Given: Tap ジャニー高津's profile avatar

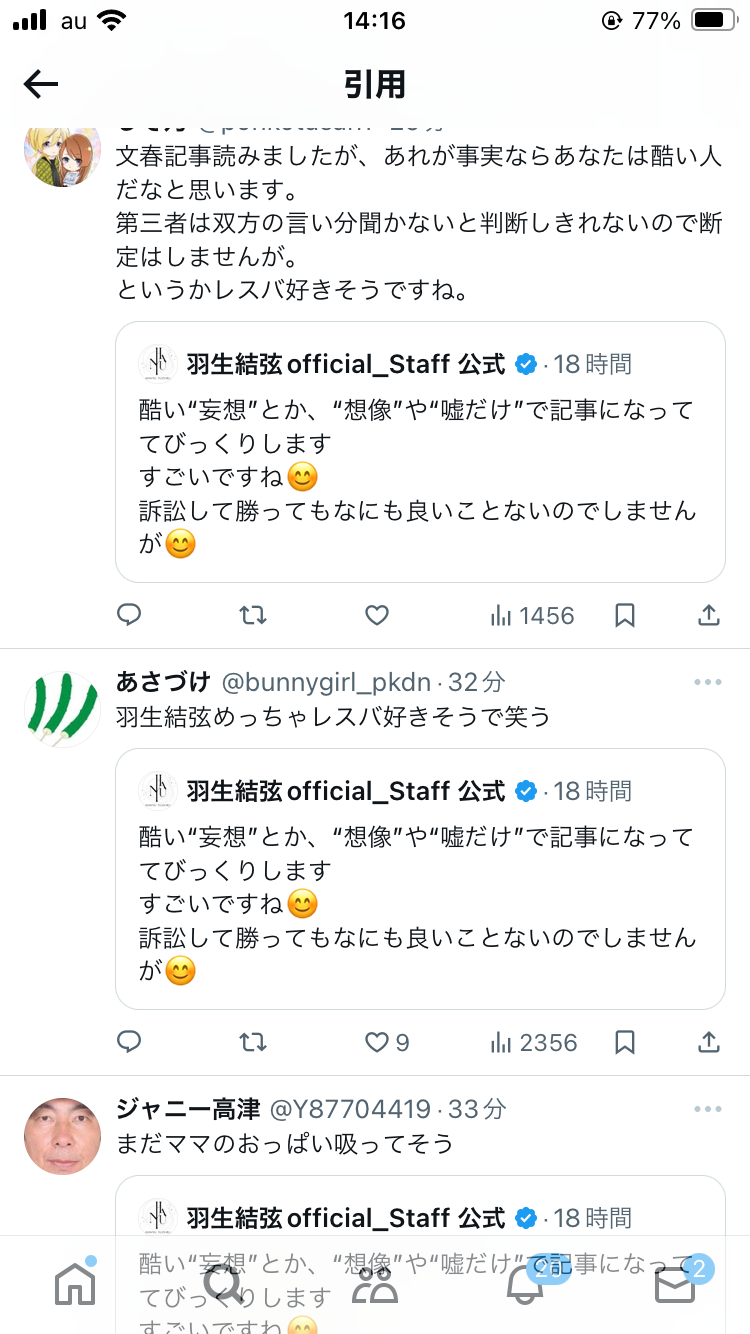Looking at the screenshot, I should [62, 1136].
